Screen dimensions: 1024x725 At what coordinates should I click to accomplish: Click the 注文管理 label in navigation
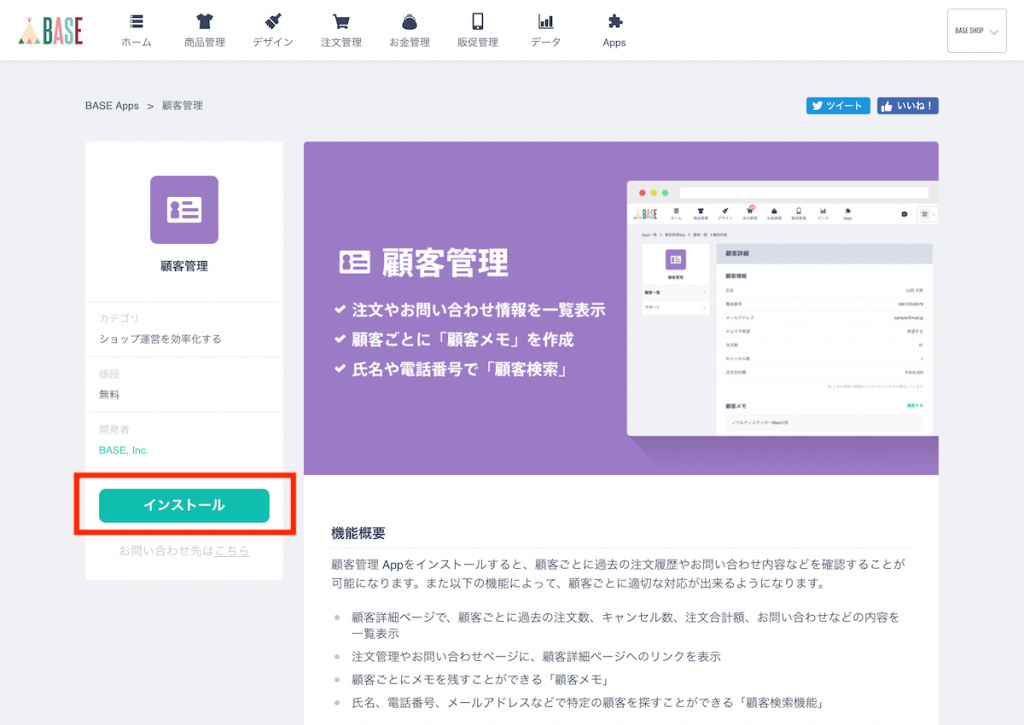[x=341, y=42]
